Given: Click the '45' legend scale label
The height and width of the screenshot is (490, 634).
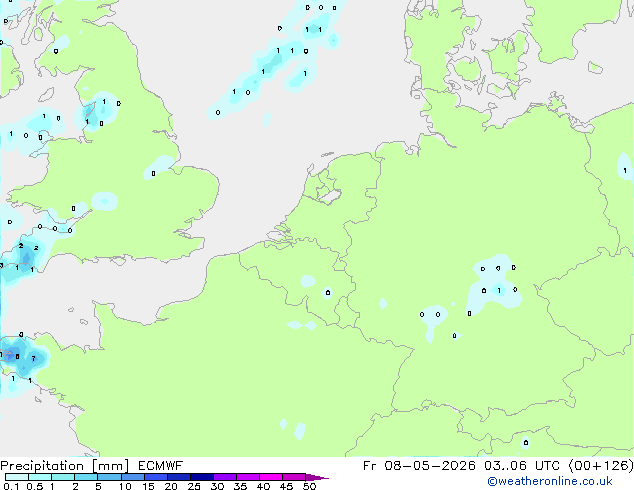Looking at the screenshot, I should click(286, 486).
